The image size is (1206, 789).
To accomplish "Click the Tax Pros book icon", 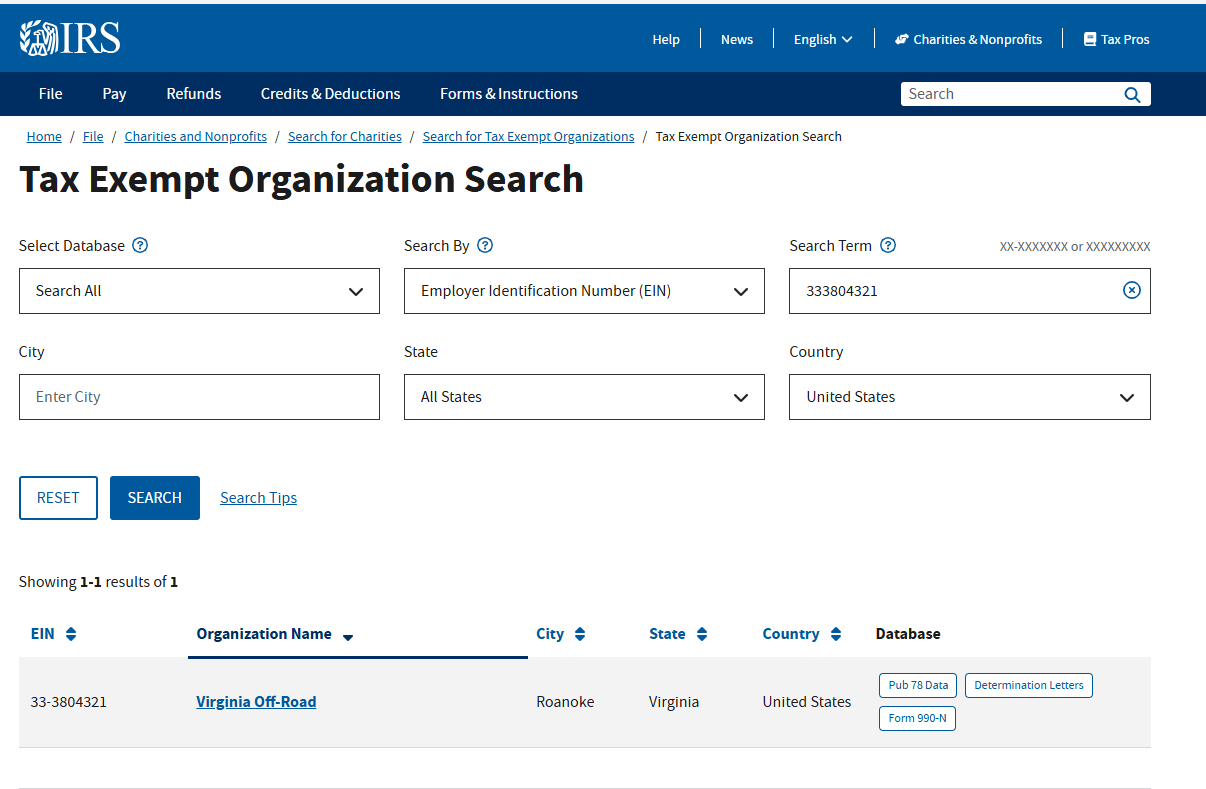I will point(1090,39).
